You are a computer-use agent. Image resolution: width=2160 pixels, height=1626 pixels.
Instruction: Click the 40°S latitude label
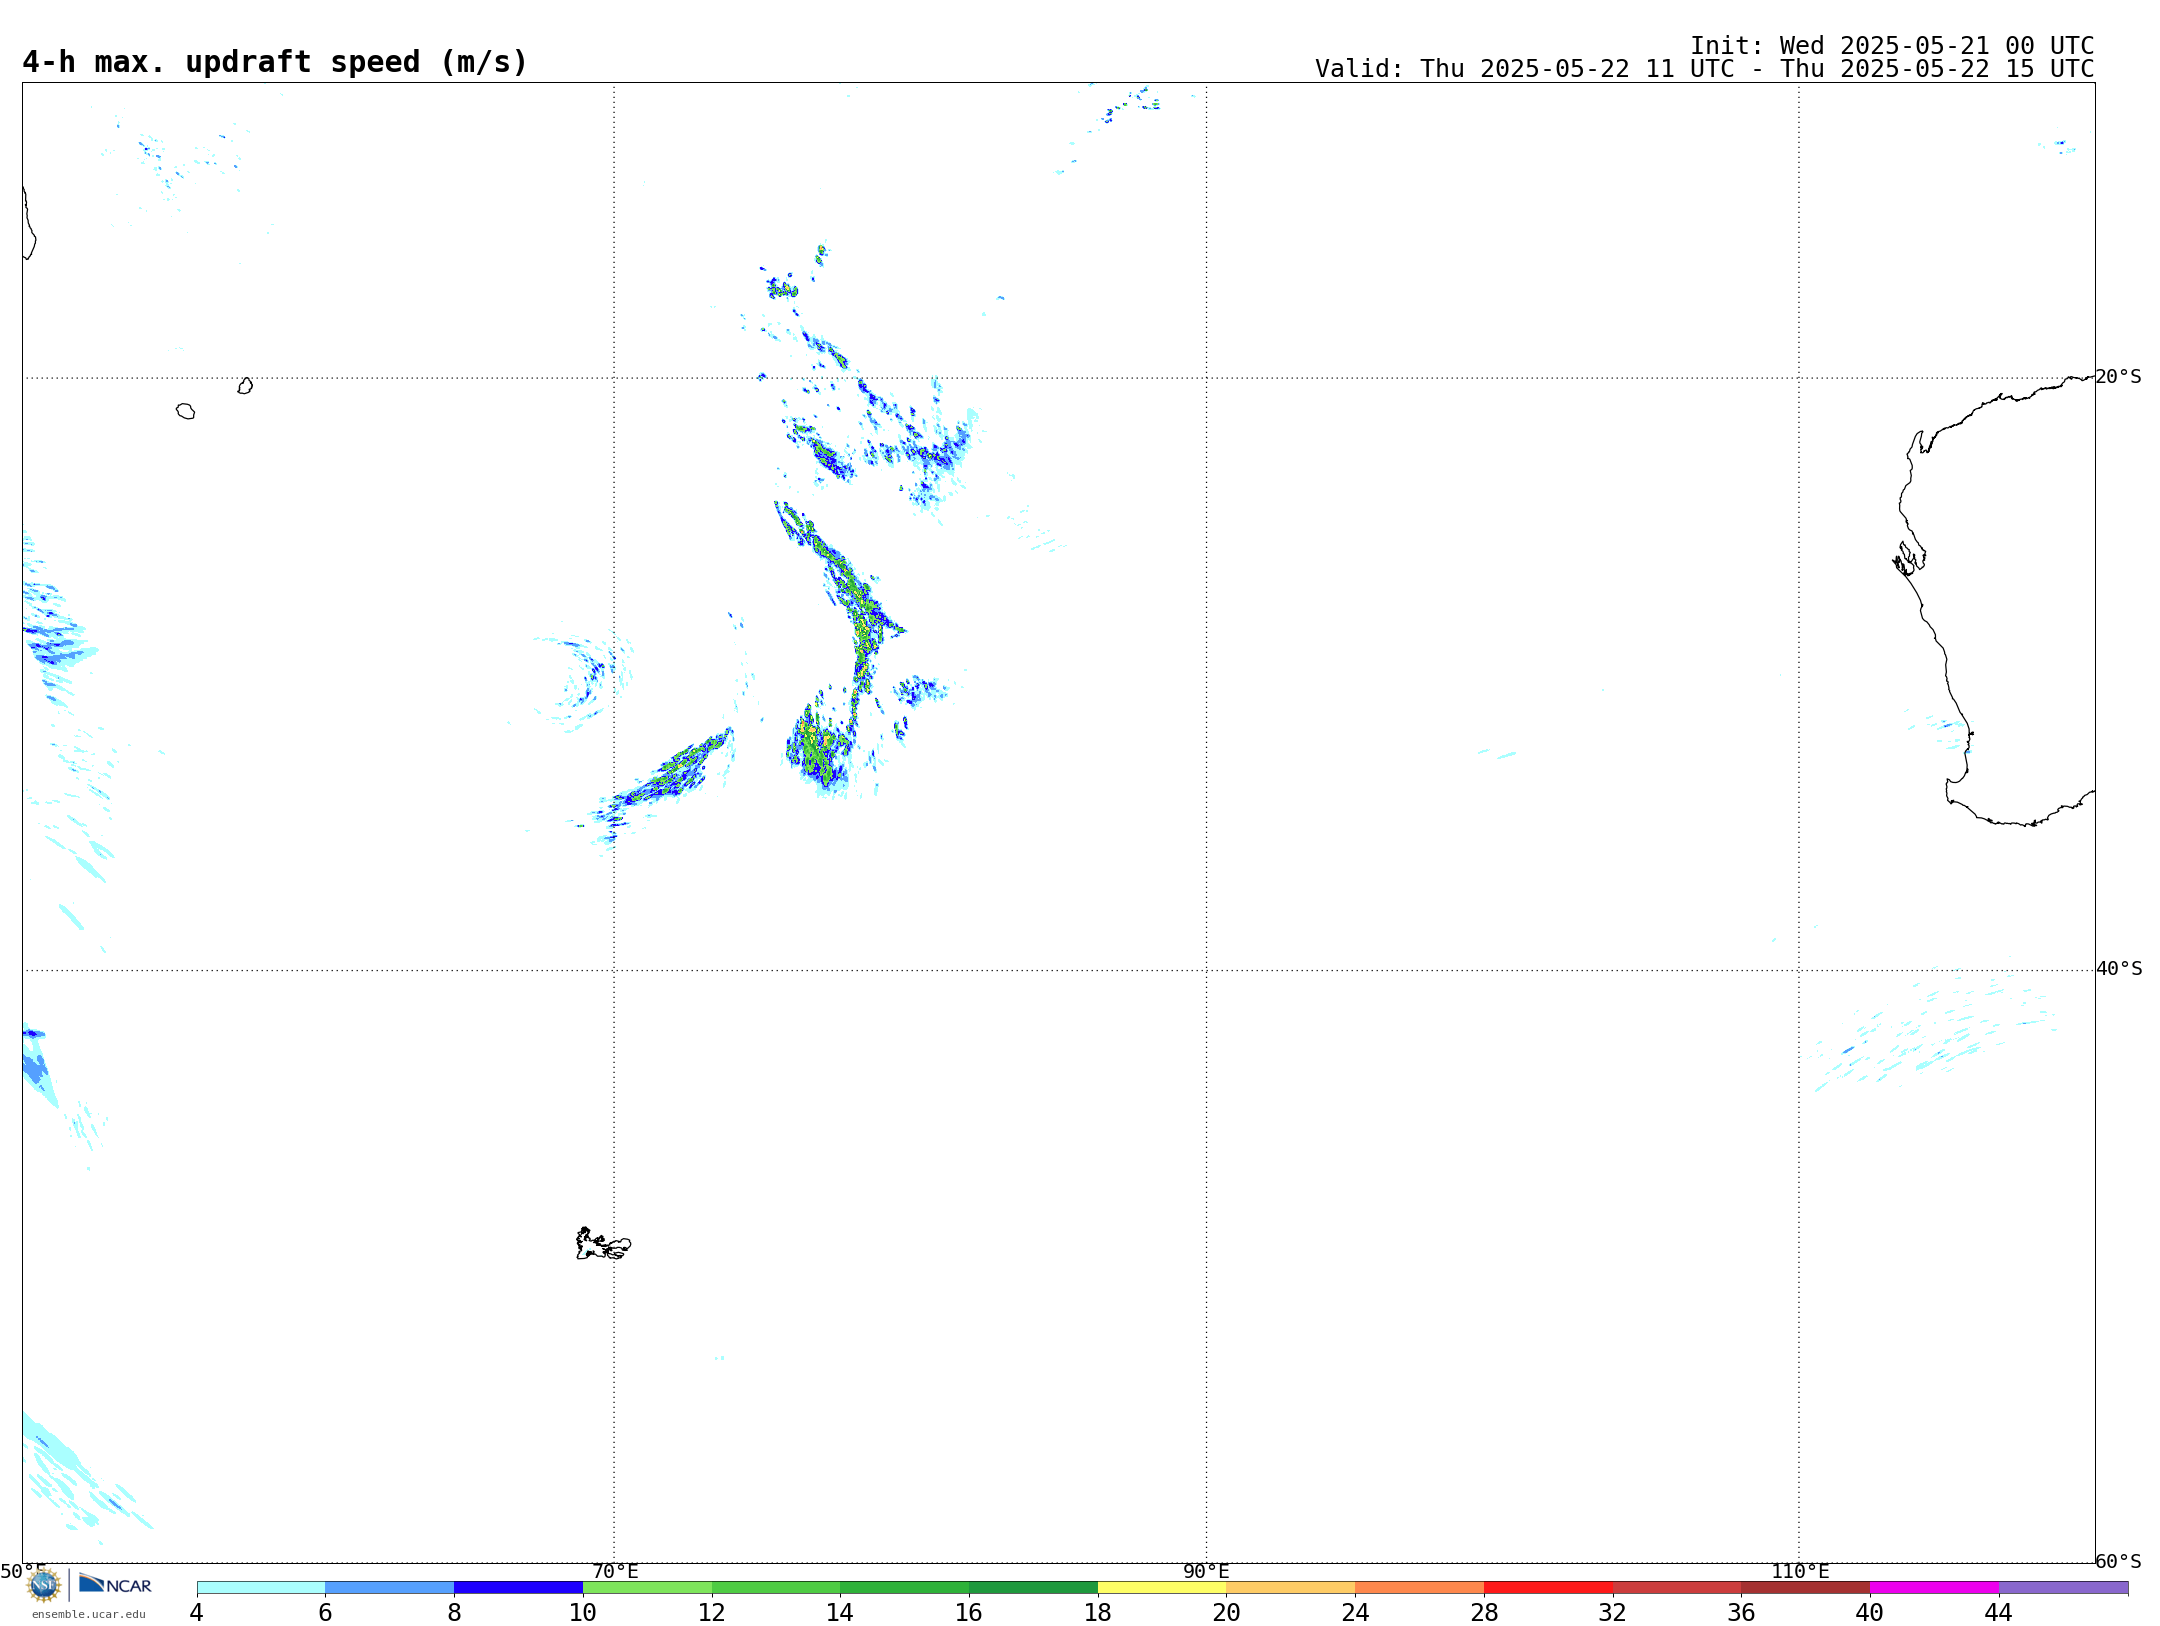[x=2119, y=969]
